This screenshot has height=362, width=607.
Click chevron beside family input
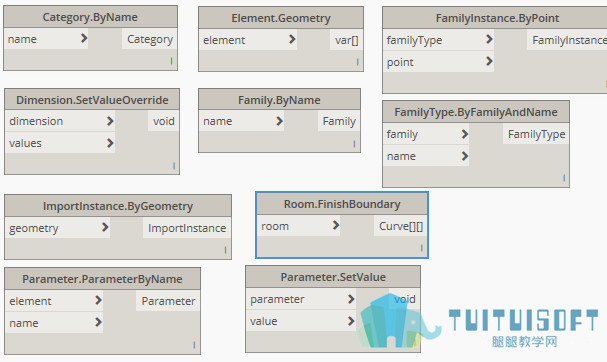465,134
